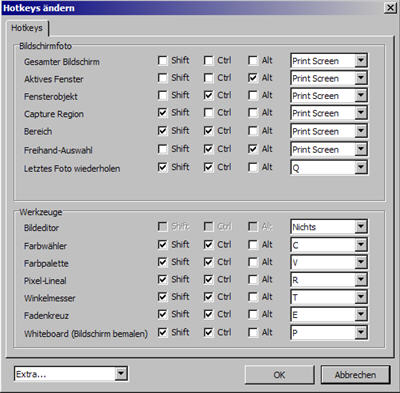The height and width of the screenshot is (393, 400).
Task: Click the Gesamter Bildschirm label
Action: coord(62,62)
